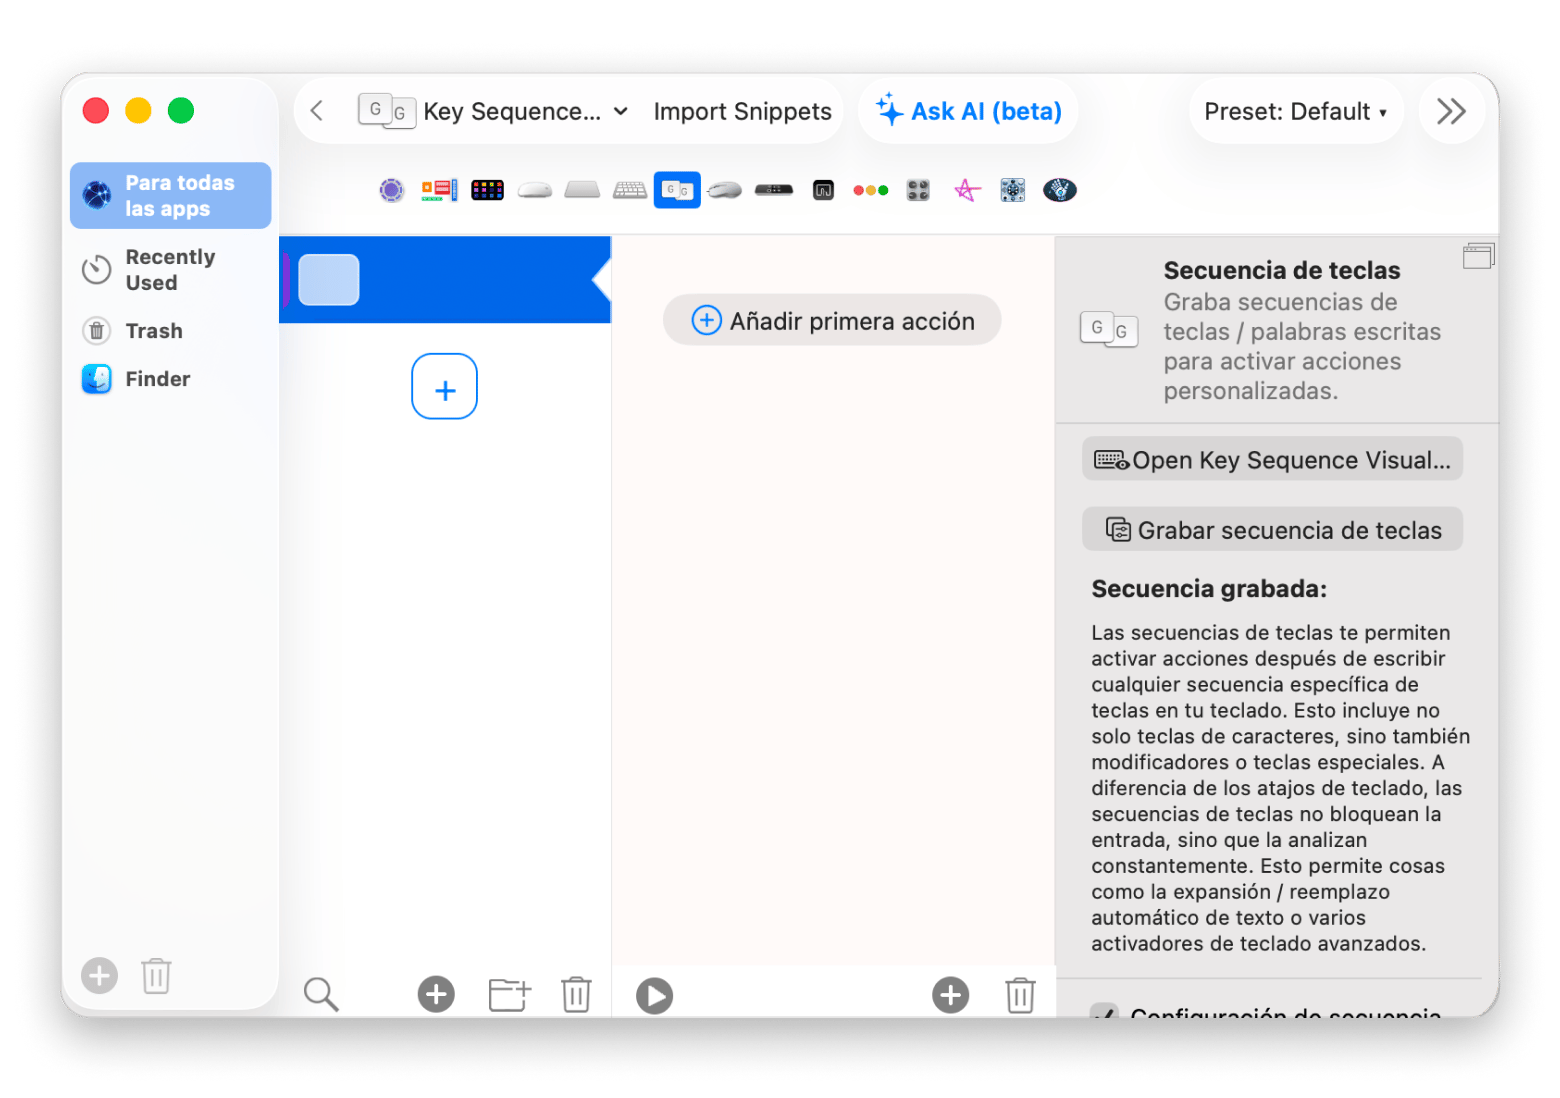Select the purple Automations trigger icon
Viewport: 1560px width, 1098px height.
click(392, 190)
